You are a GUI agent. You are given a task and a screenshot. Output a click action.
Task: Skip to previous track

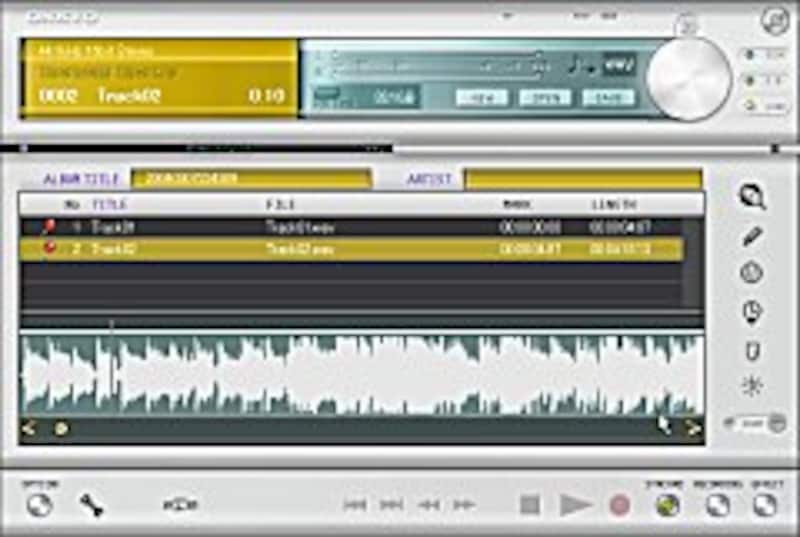[x=355, y=505]
